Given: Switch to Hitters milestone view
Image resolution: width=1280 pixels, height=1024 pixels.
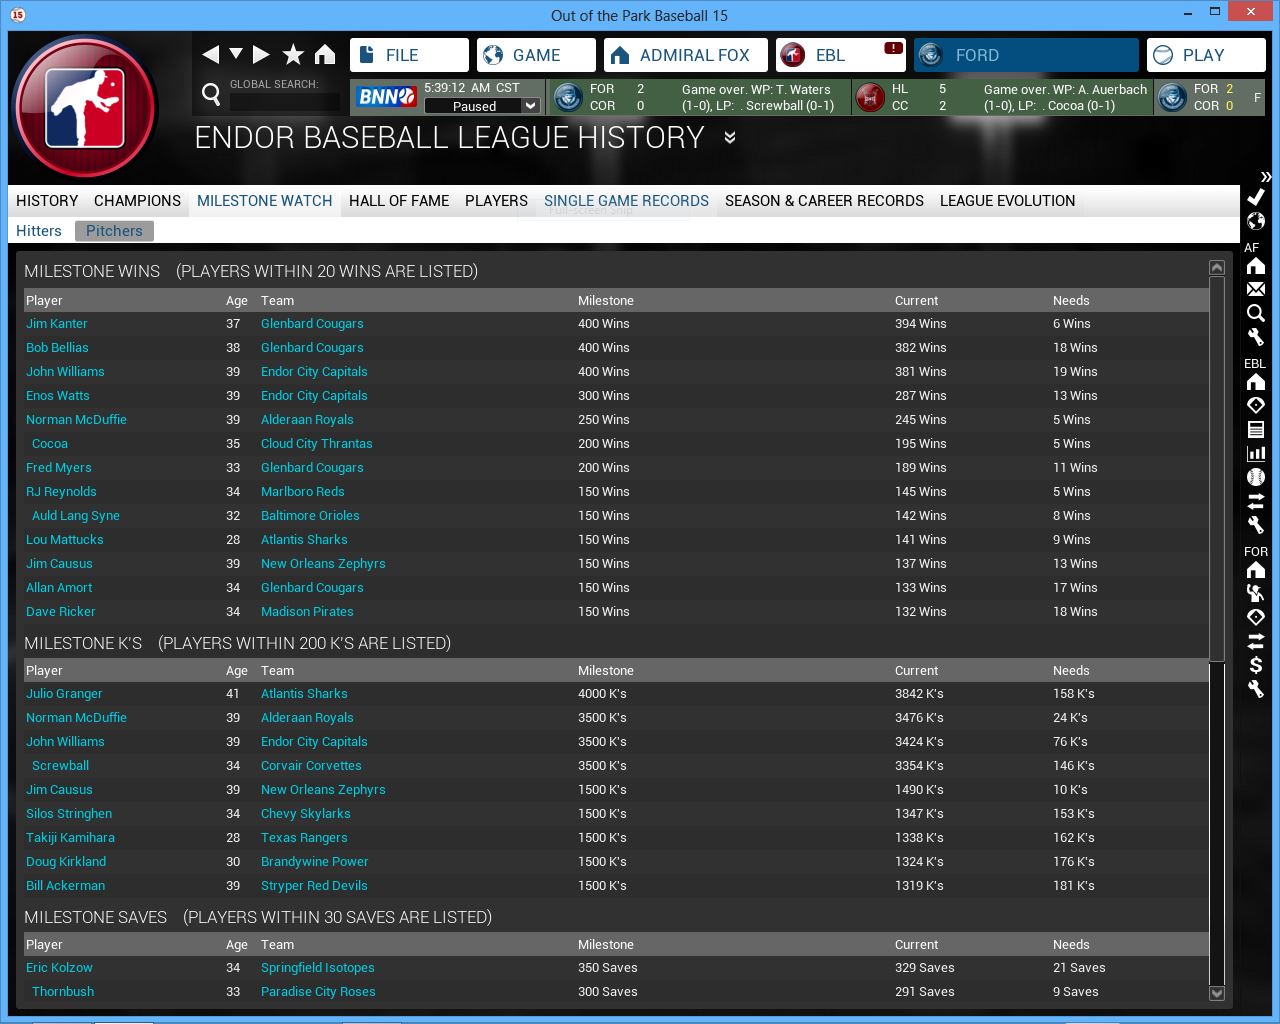Looking at the screenshot, I should (x=39, y=231).
